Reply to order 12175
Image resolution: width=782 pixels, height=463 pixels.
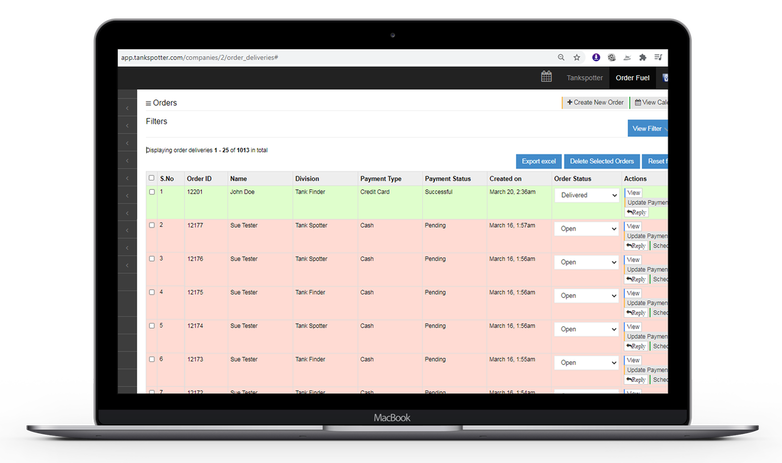coord(636,313)
